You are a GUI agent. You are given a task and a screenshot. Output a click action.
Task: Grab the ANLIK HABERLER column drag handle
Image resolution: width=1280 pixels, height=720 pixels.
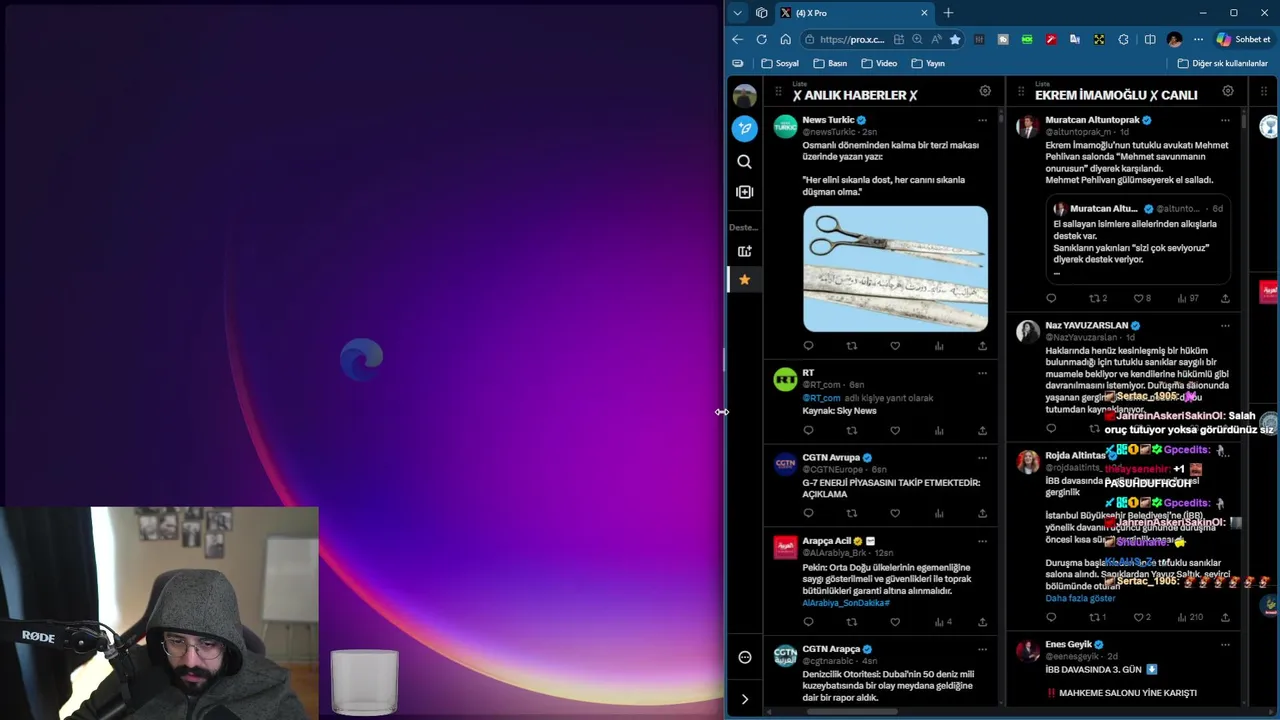point(778,91)
